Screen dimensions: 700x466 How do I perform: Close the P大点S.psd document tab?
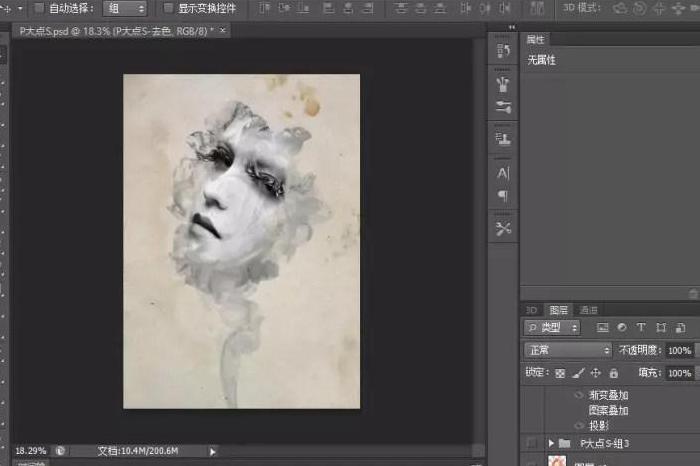coord(222,30)
